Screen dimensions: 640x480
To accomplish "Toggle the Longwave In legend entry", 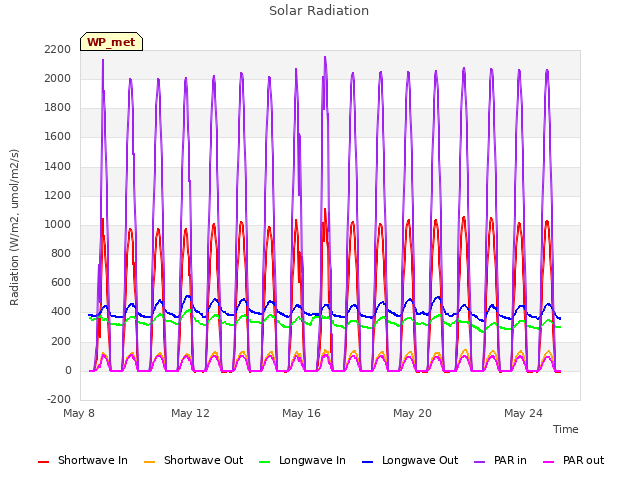I will tap(302, 460).
